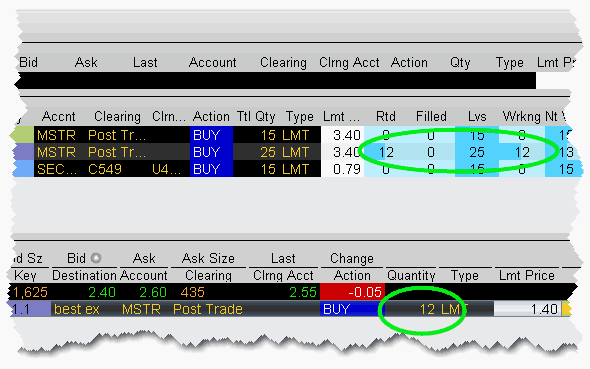Click the 2.60 ask price cell
Screen dimensions: 590x369
coord(153,292)
